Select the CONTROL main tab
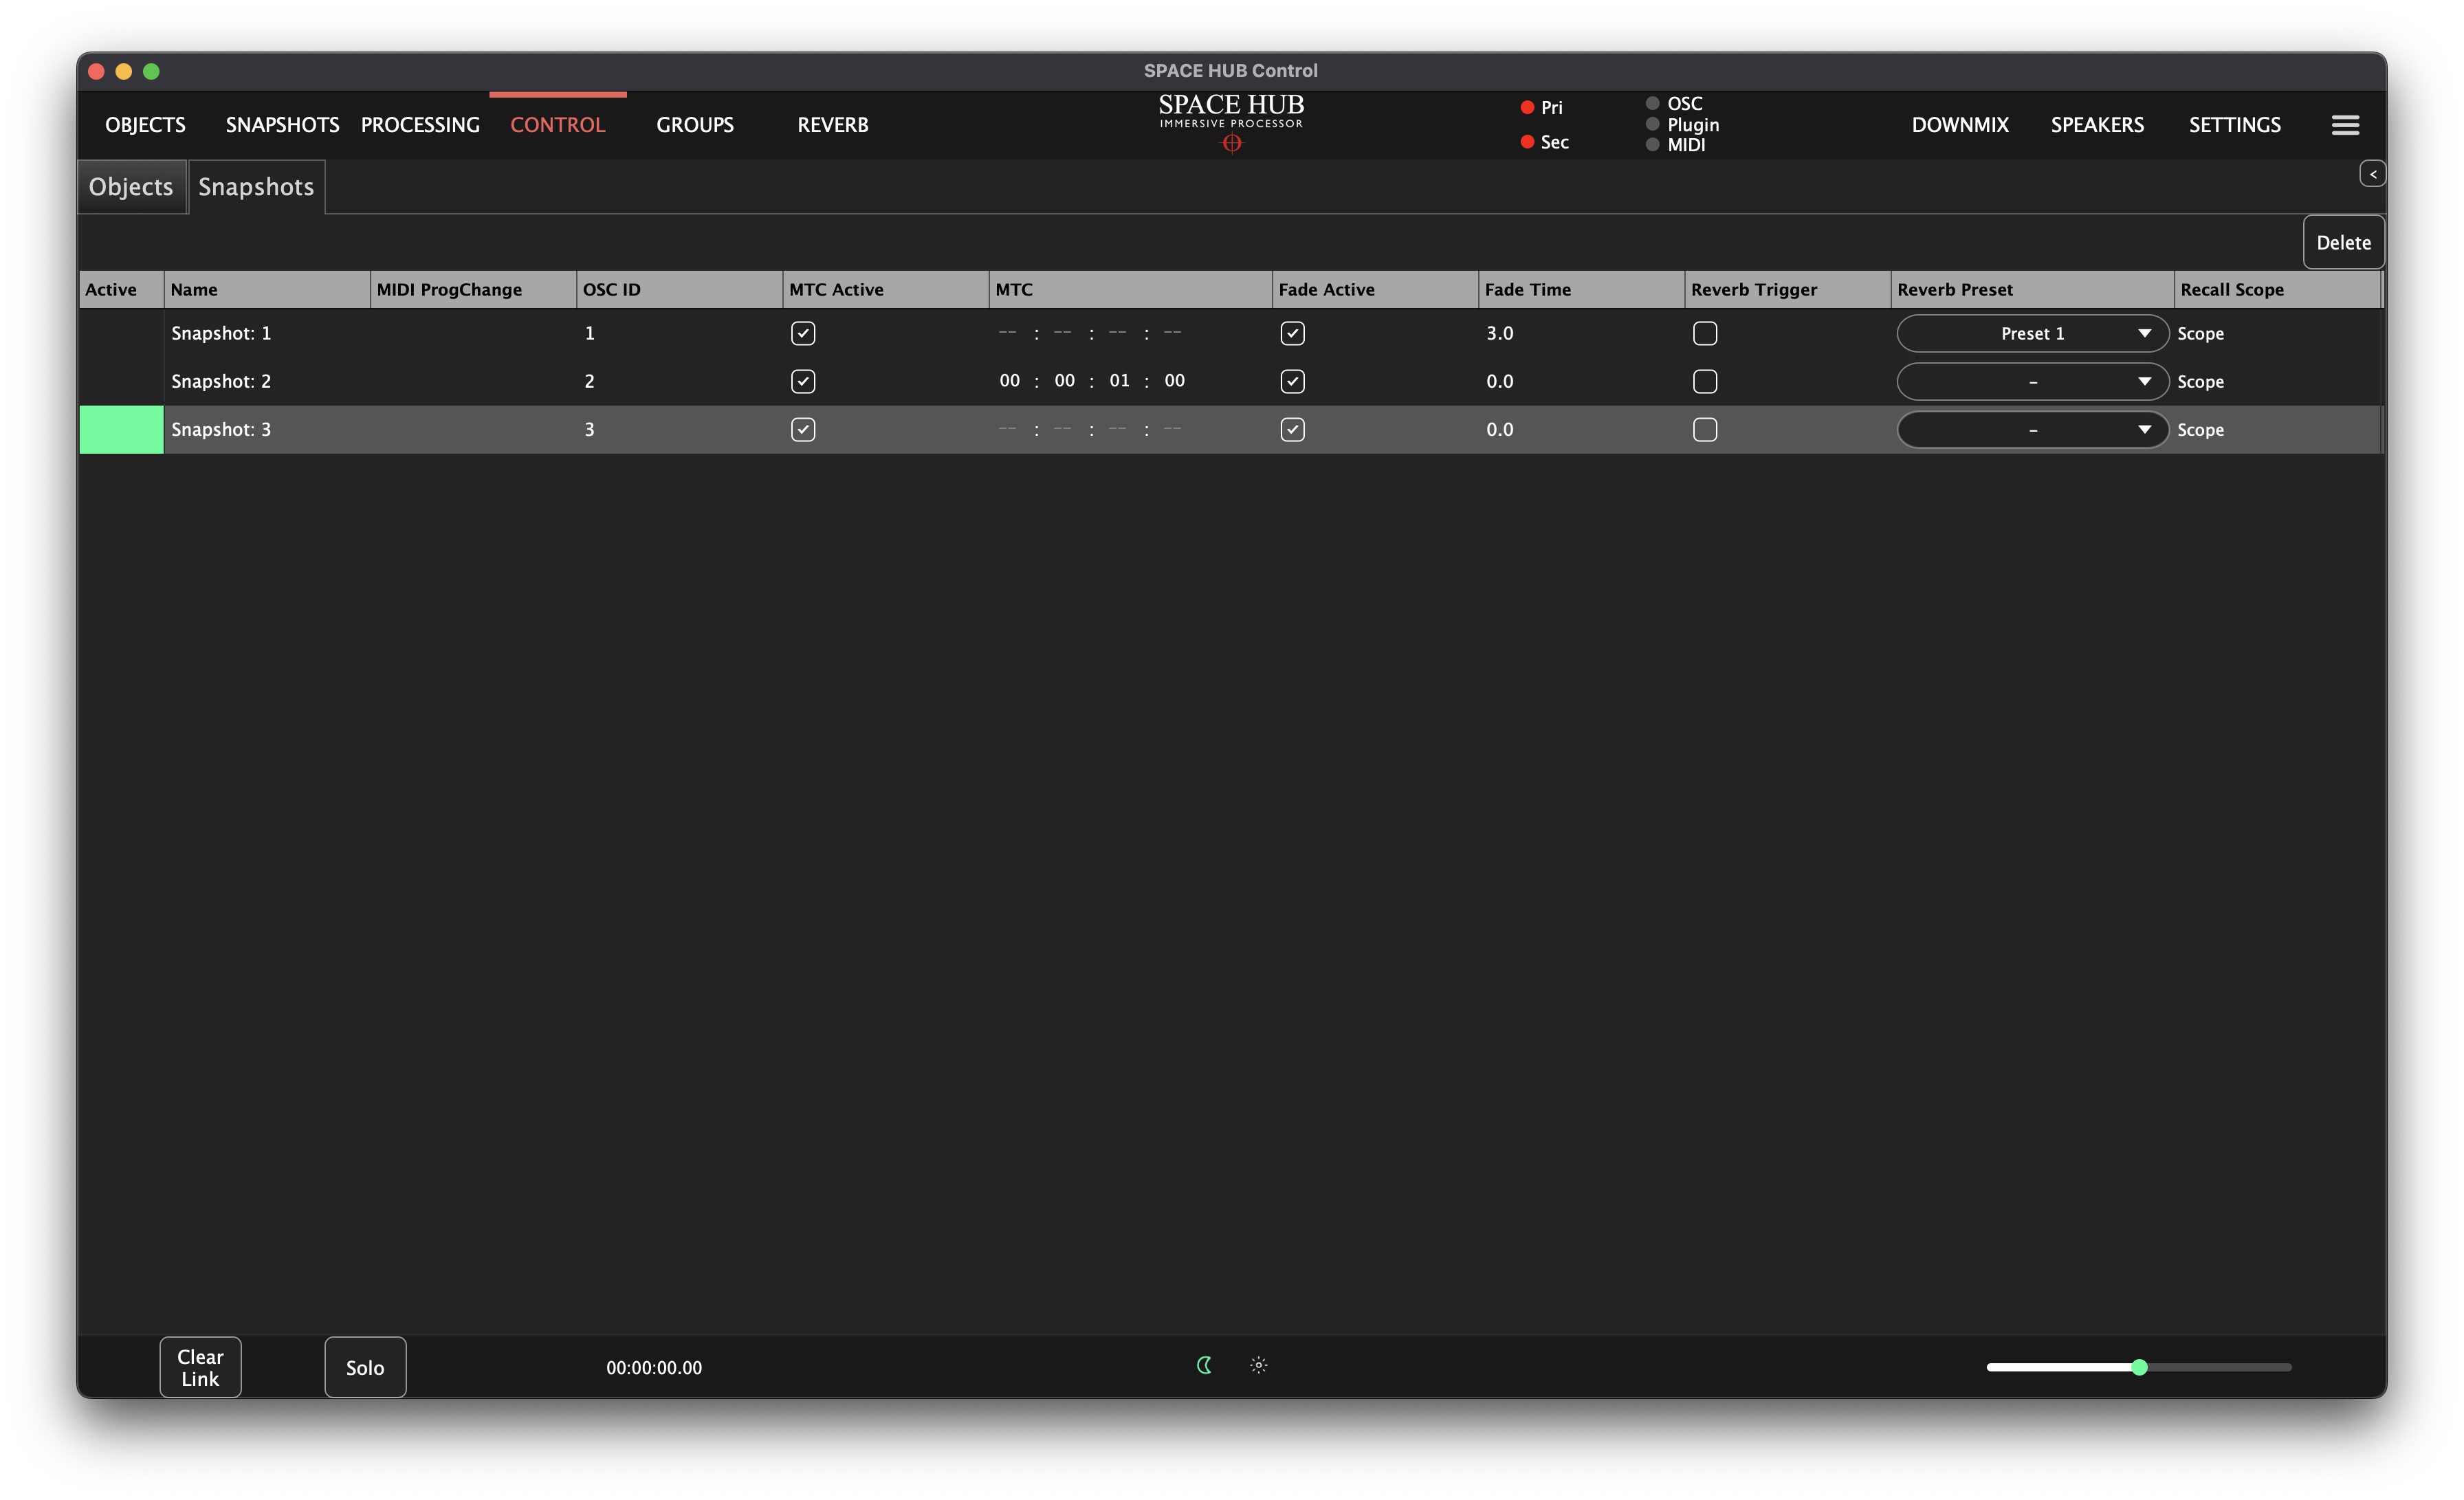 click(558, 125)
